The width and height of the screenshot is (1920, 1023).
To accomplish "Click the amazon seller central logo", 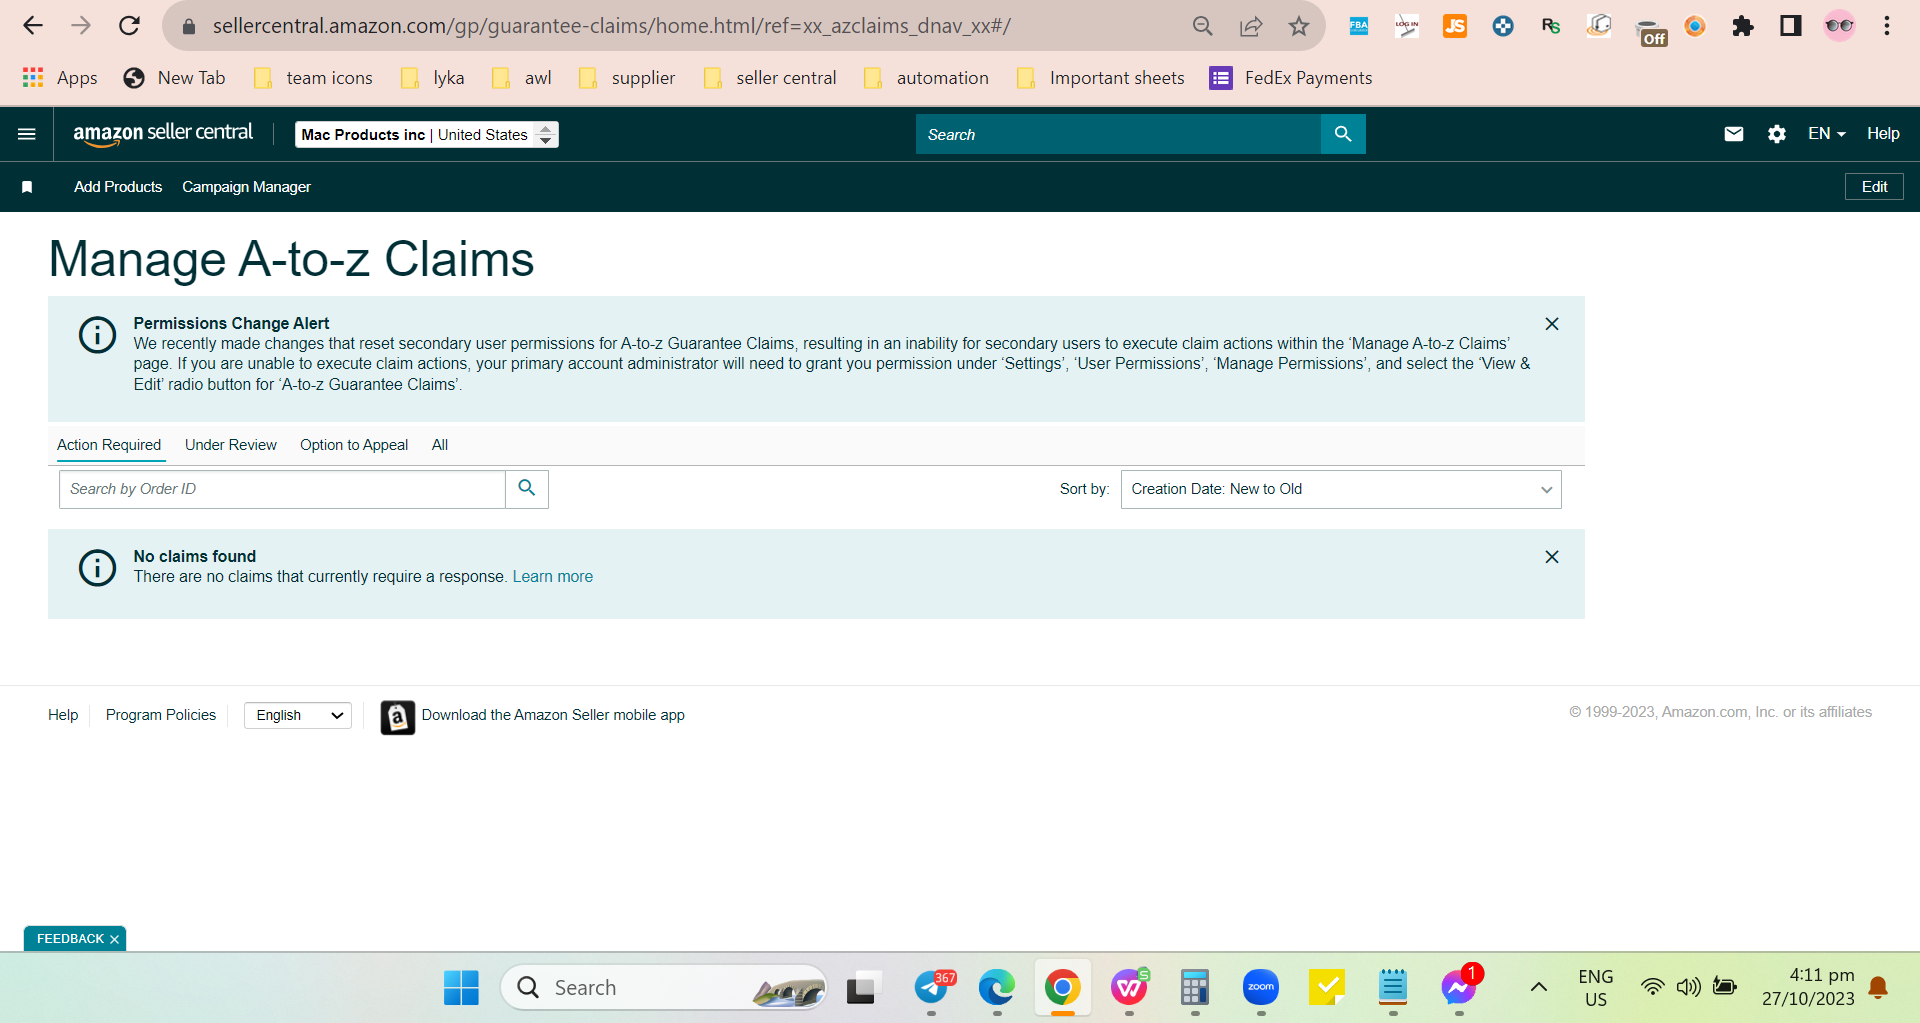I will click(163, 133).
